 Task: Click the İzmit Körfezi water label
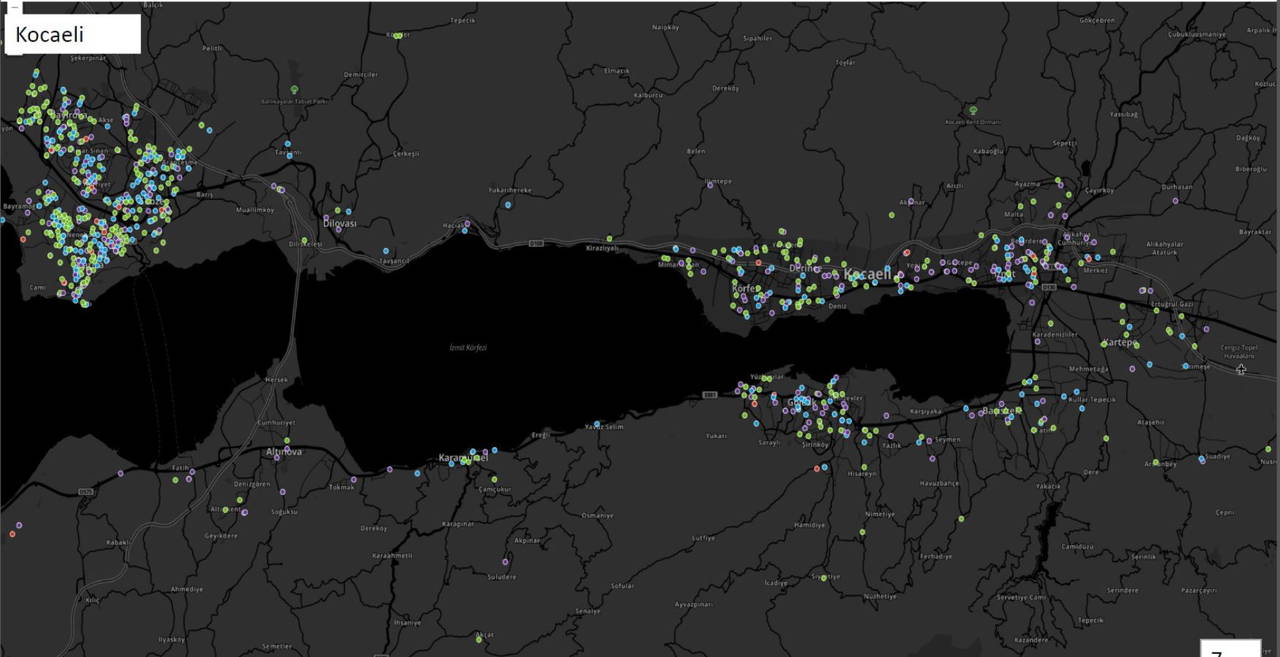click(x=468, y=347)
